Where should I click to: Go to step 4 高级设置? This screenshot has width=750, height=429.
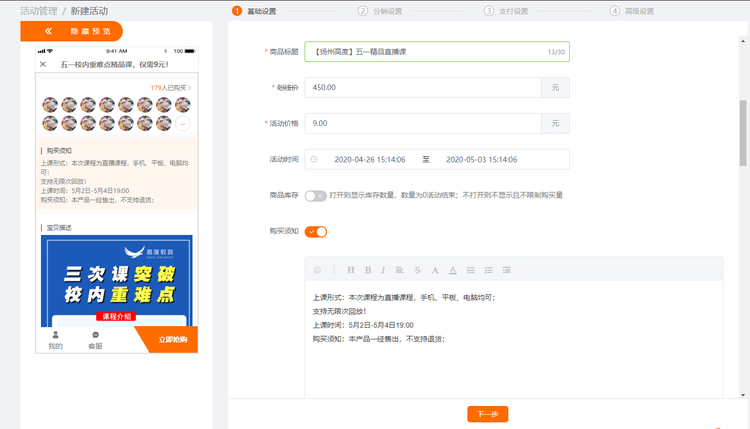pyautogui.click(x=632, y=11)
